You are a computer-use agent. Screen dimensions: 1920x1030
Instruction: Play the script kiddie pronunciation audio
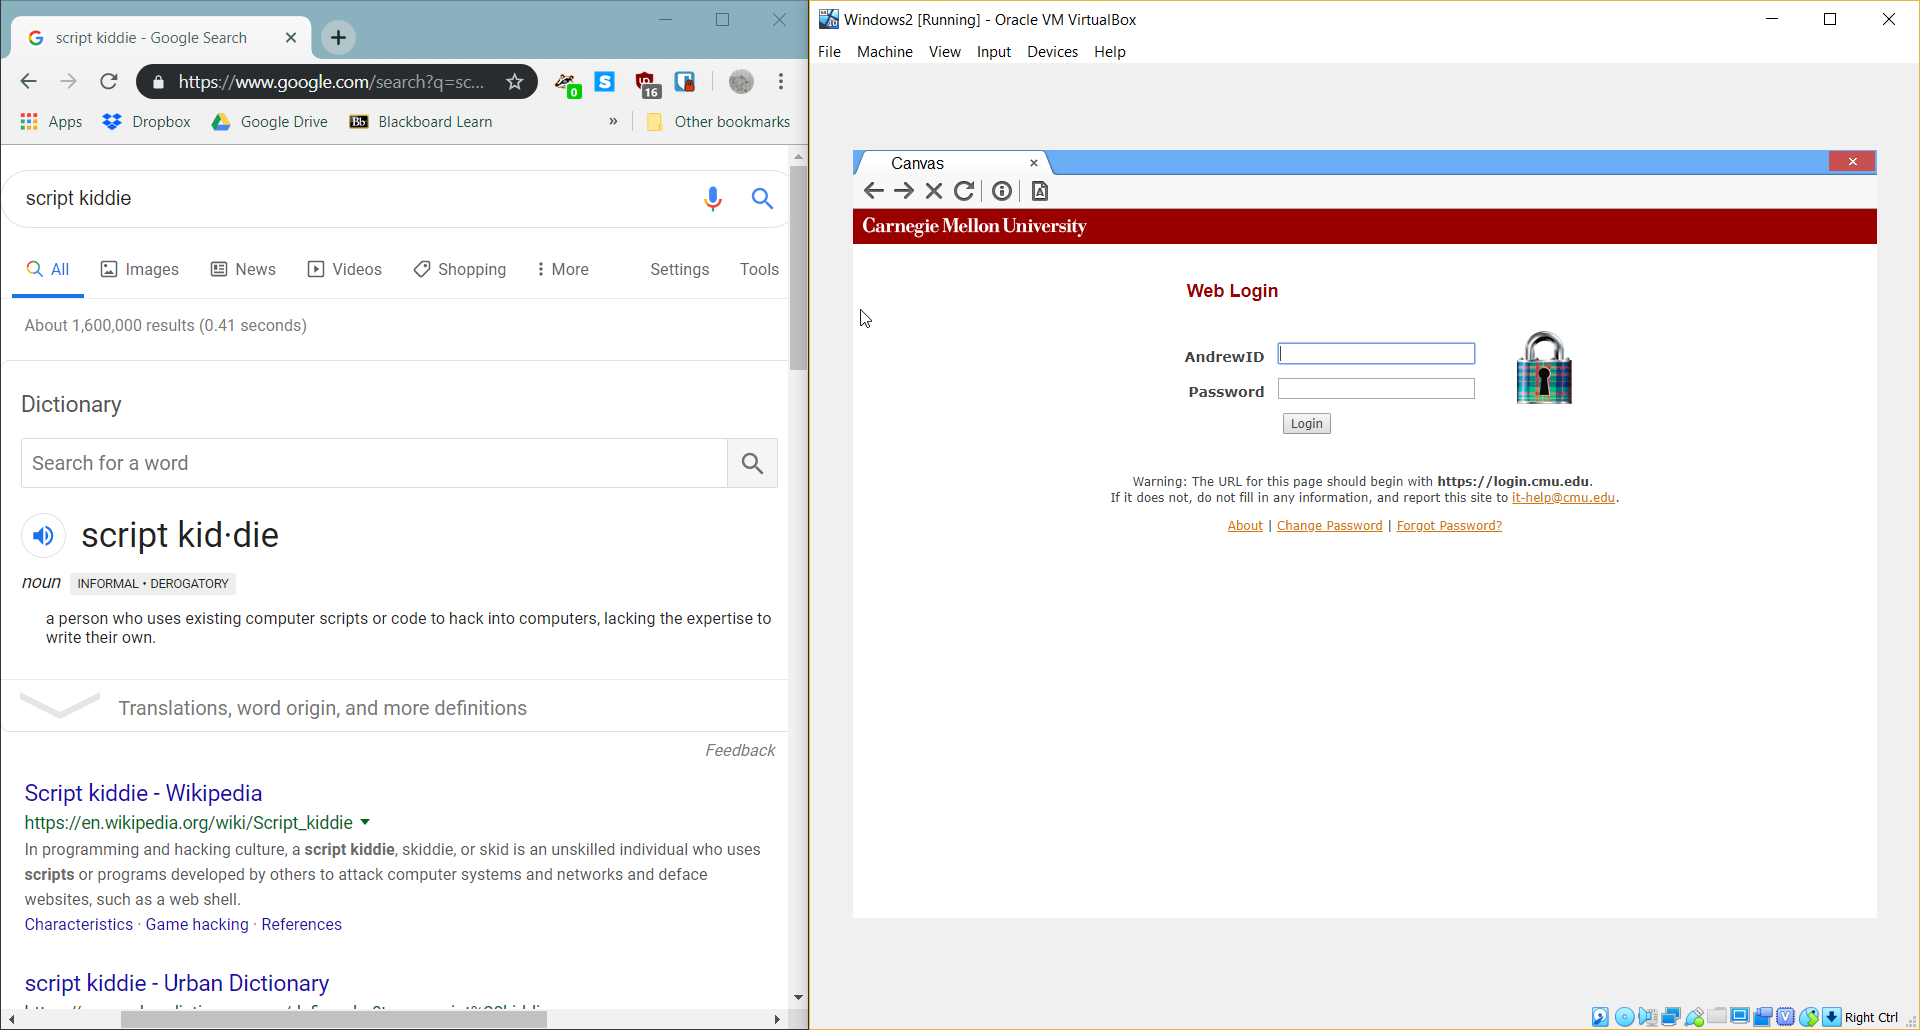(43, 535)
